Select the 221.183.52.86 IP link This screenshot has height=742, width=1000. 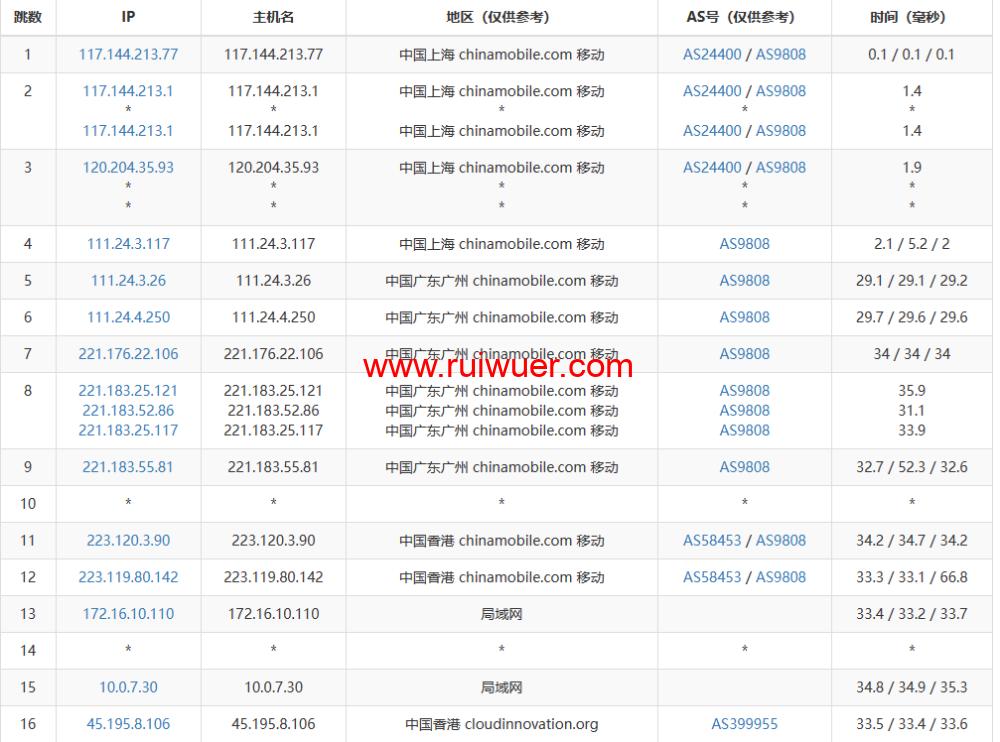[128, 410]
